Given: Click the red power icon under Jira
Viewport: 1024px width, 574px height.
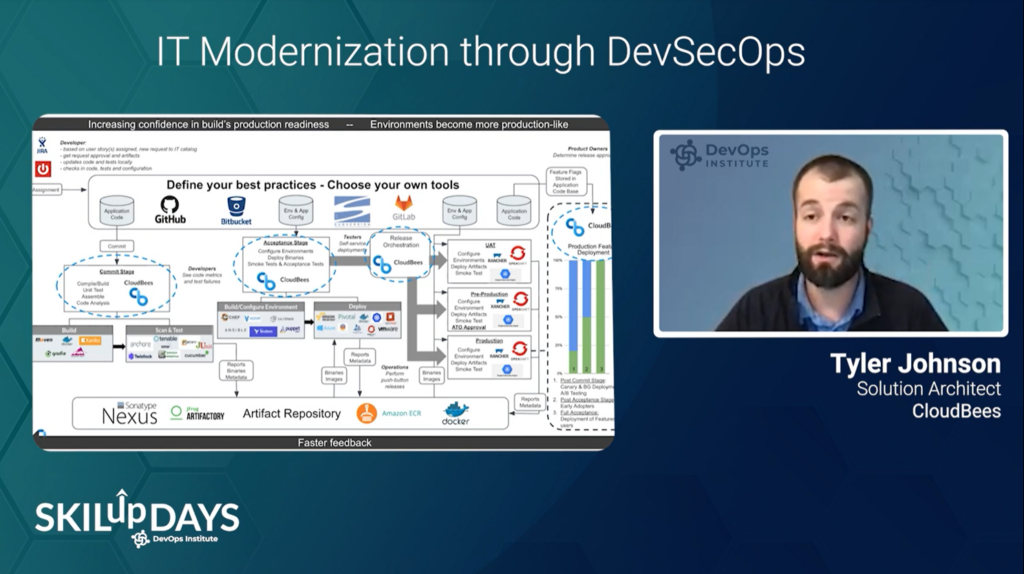Looking at the screenshot, I should (x=43, y=169).
